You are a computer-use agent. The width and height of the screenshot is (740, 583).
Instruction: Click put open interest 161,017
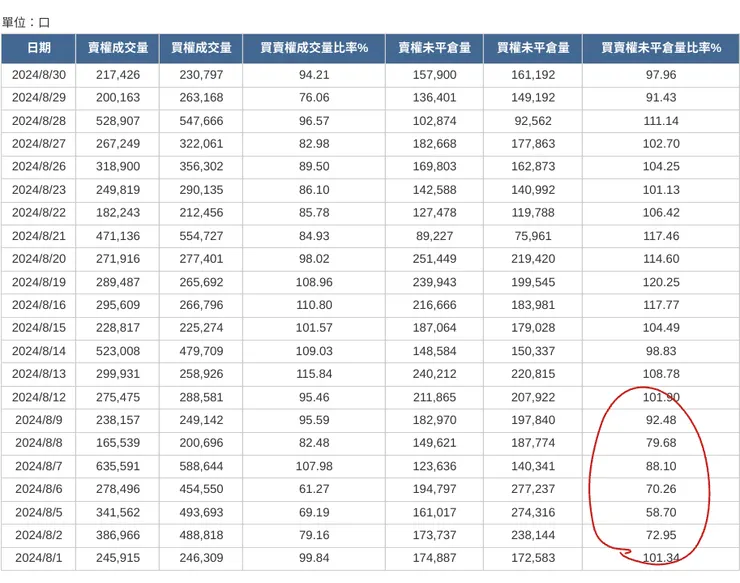tap(434, 513)
